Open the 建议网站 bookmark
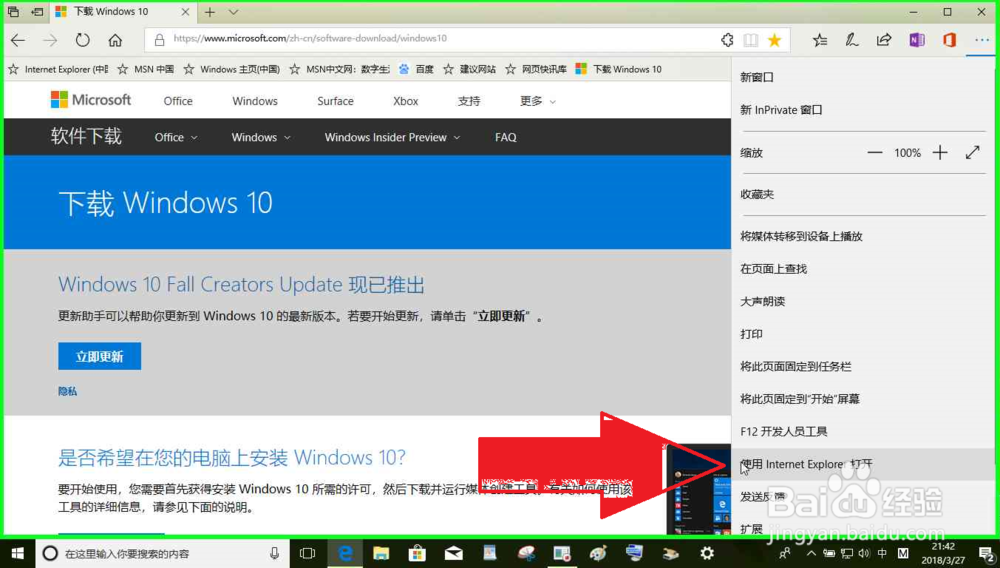Viewport: 1000px width, 568px height. click(x=470, y=69)
